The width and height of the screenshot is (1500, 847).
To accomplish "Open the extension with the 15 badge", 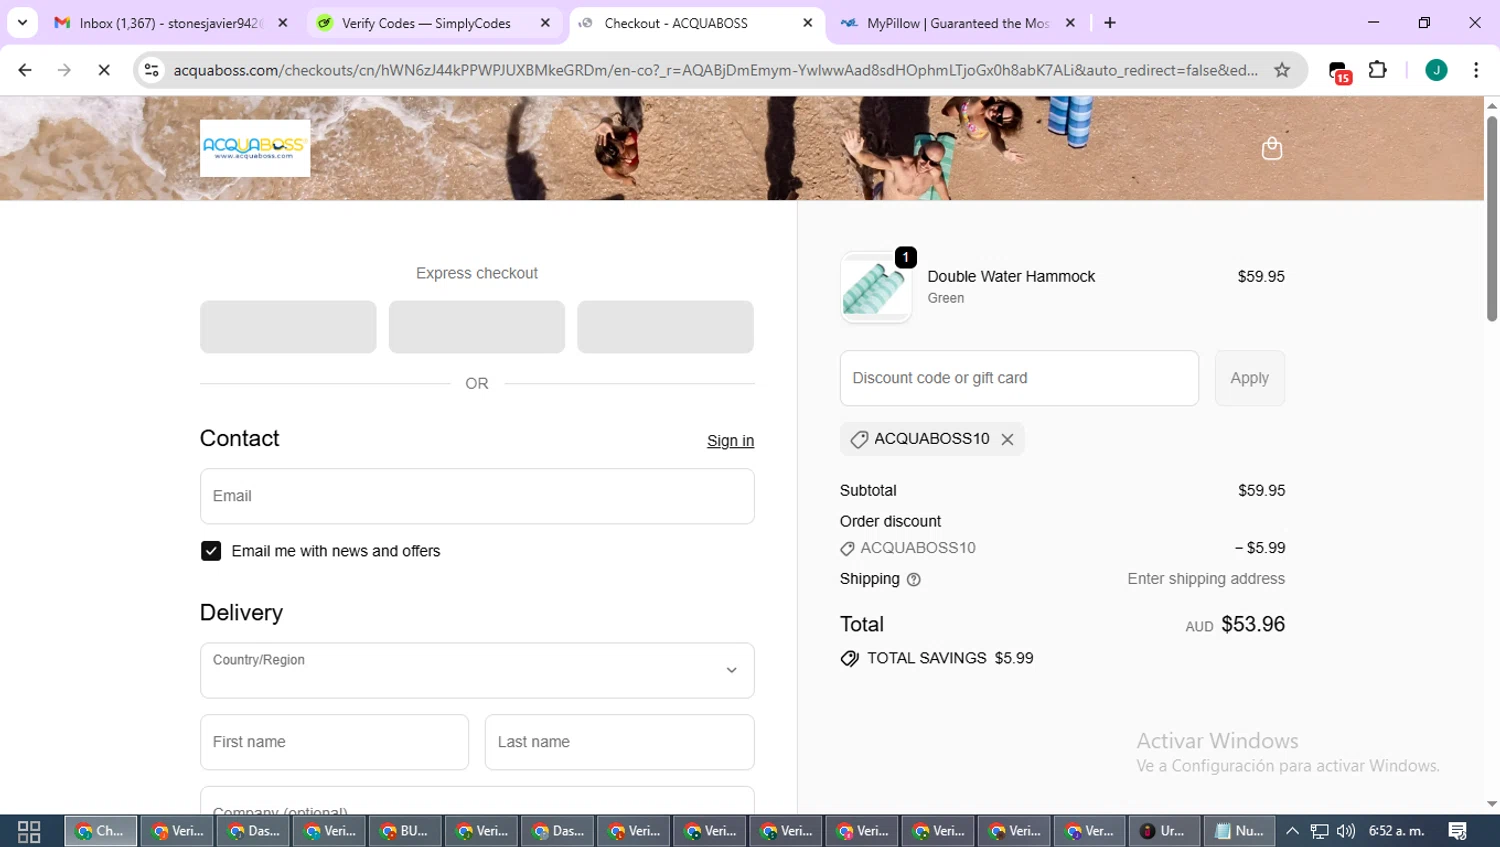I will pos(1339,71).
